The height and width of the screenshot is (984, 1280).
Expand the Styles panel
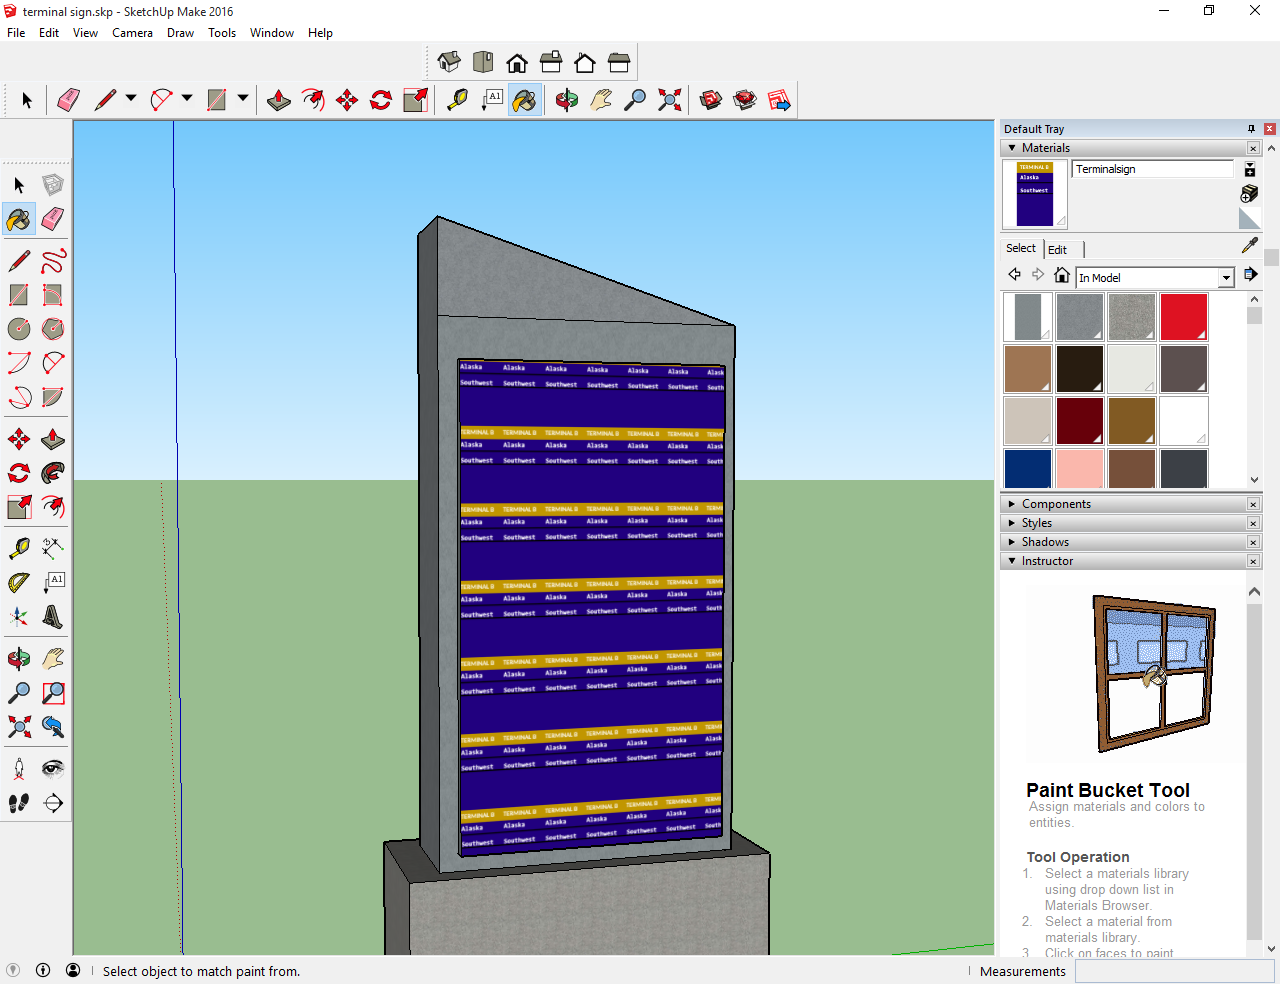point(1012,523)
